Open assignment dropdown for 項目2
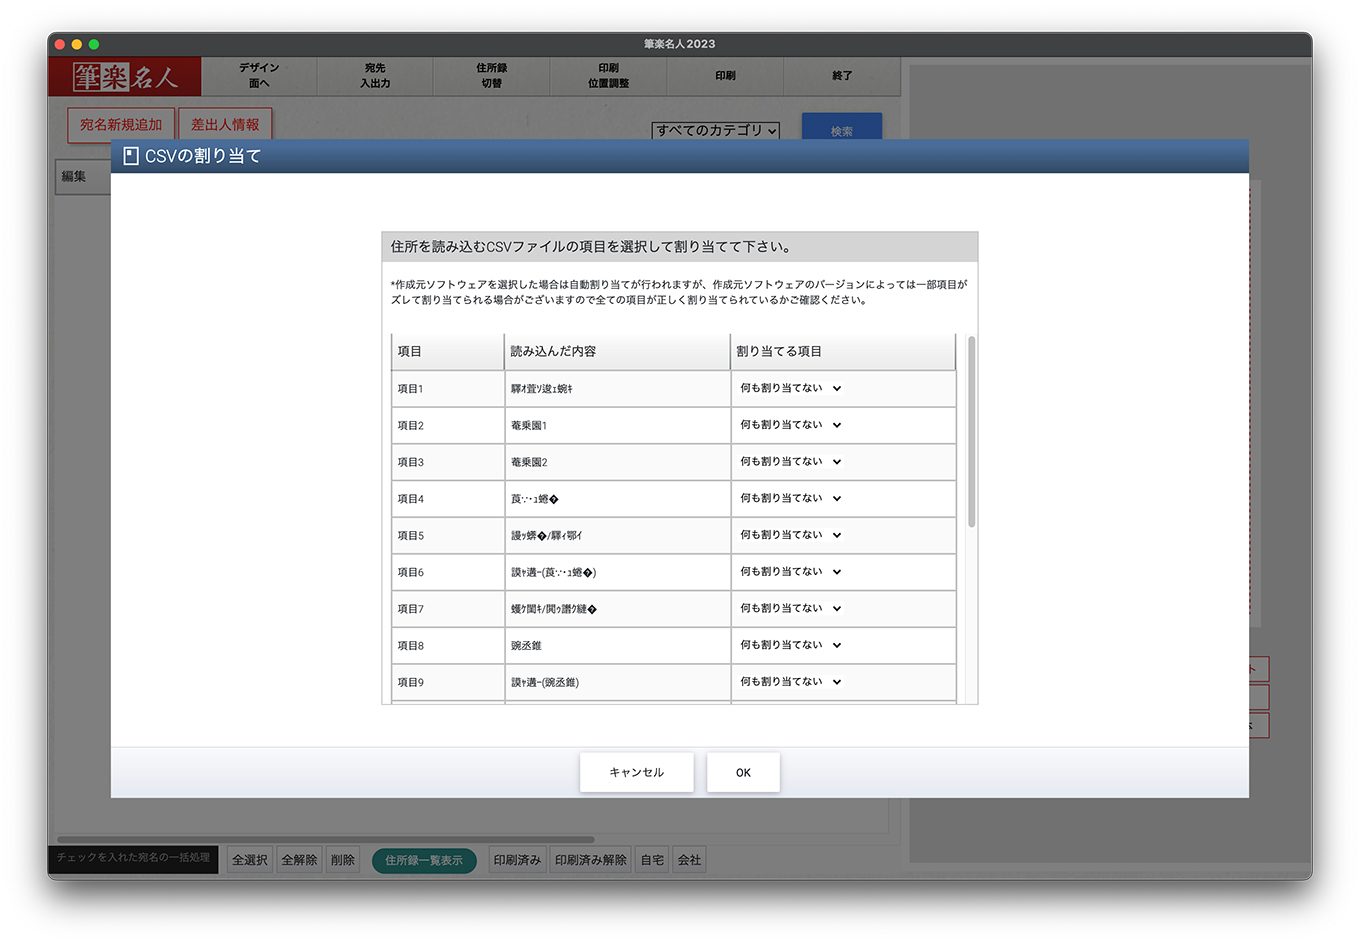This screenshot has height=943, width=1360. coord(790,425)
